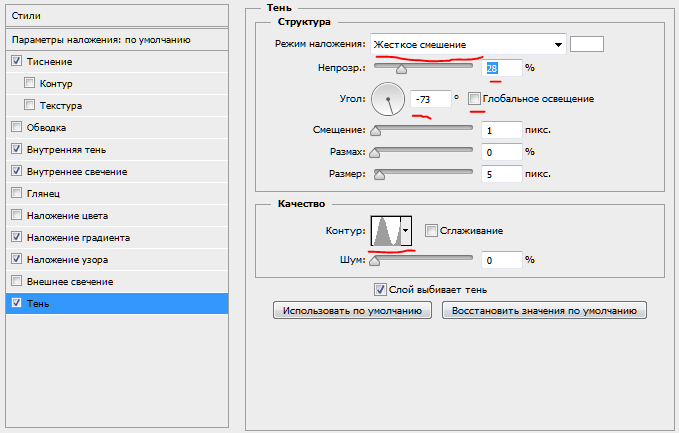Image resolution: width=679 pixels, height=433 pixels.
Task: Click the contour curve thumbnail
Action: (385, 231)
